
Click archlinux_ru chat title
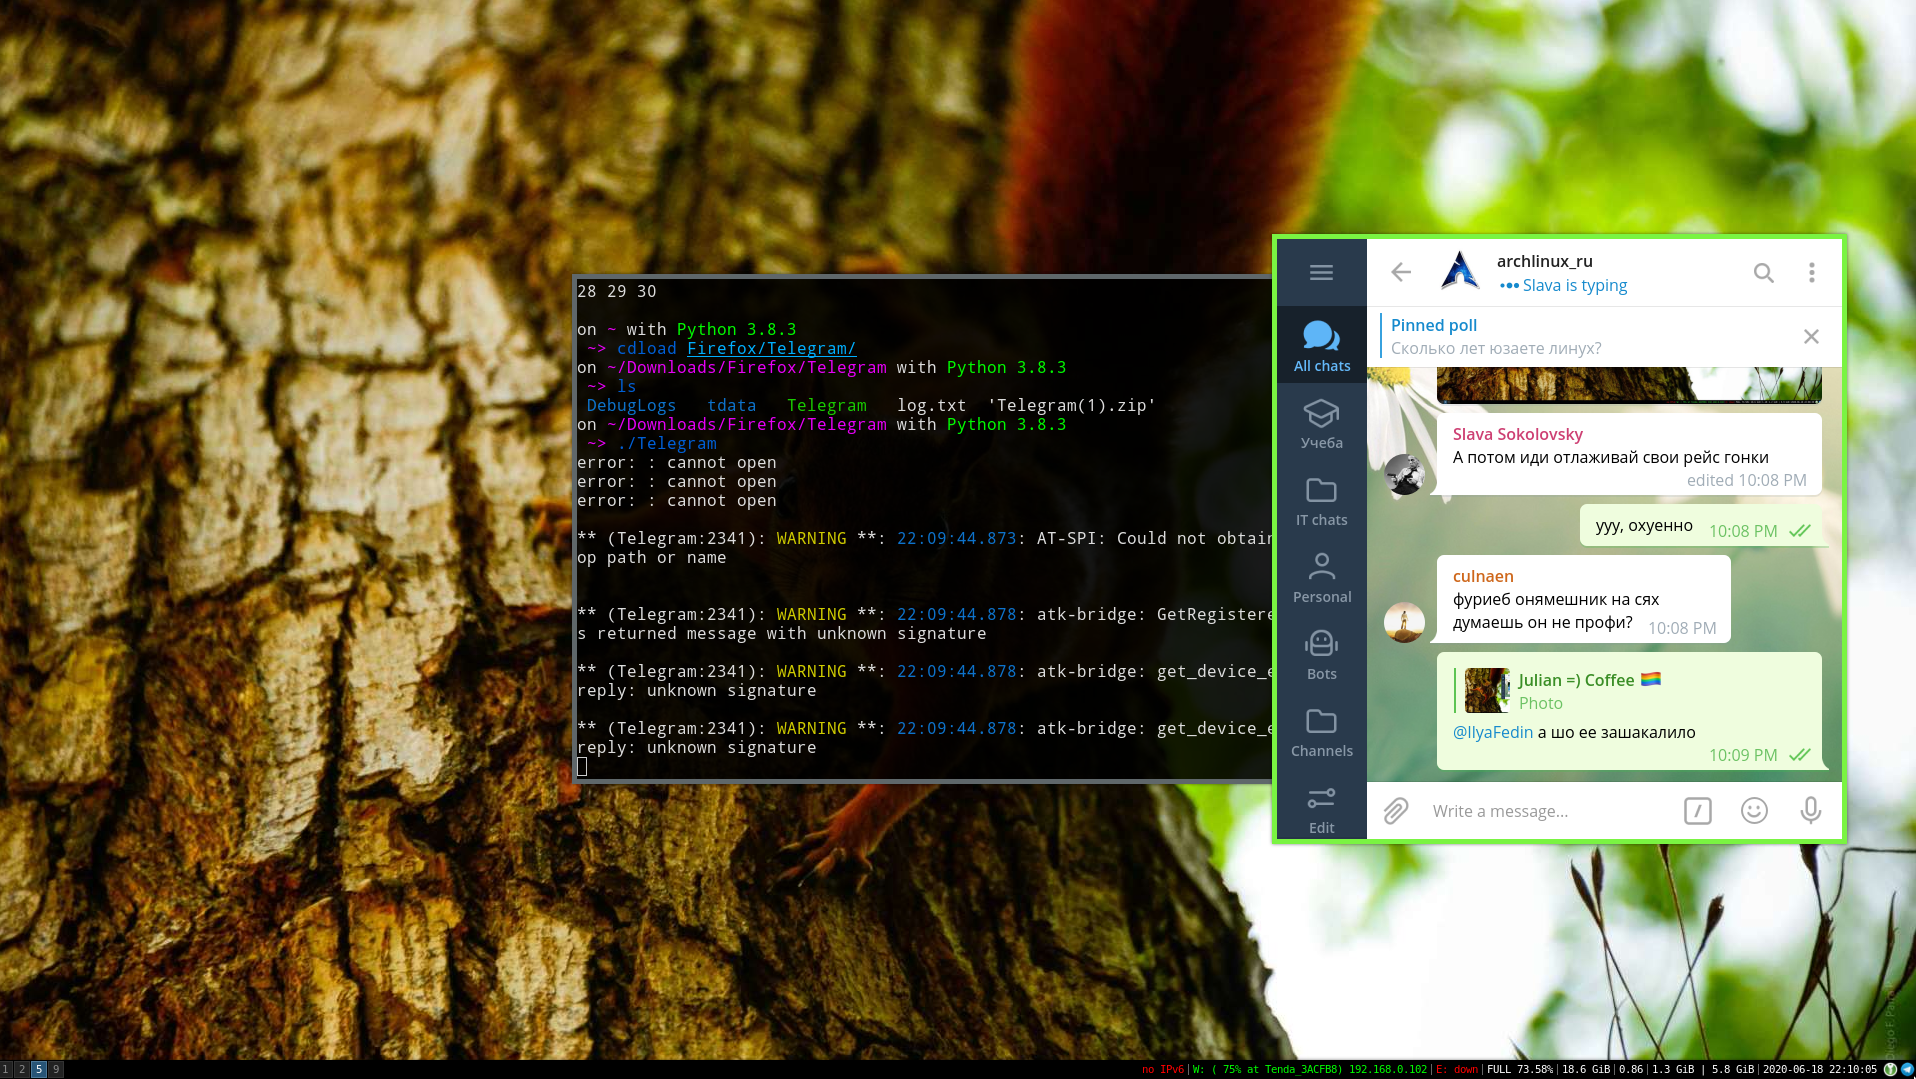tap(1544, 261)
